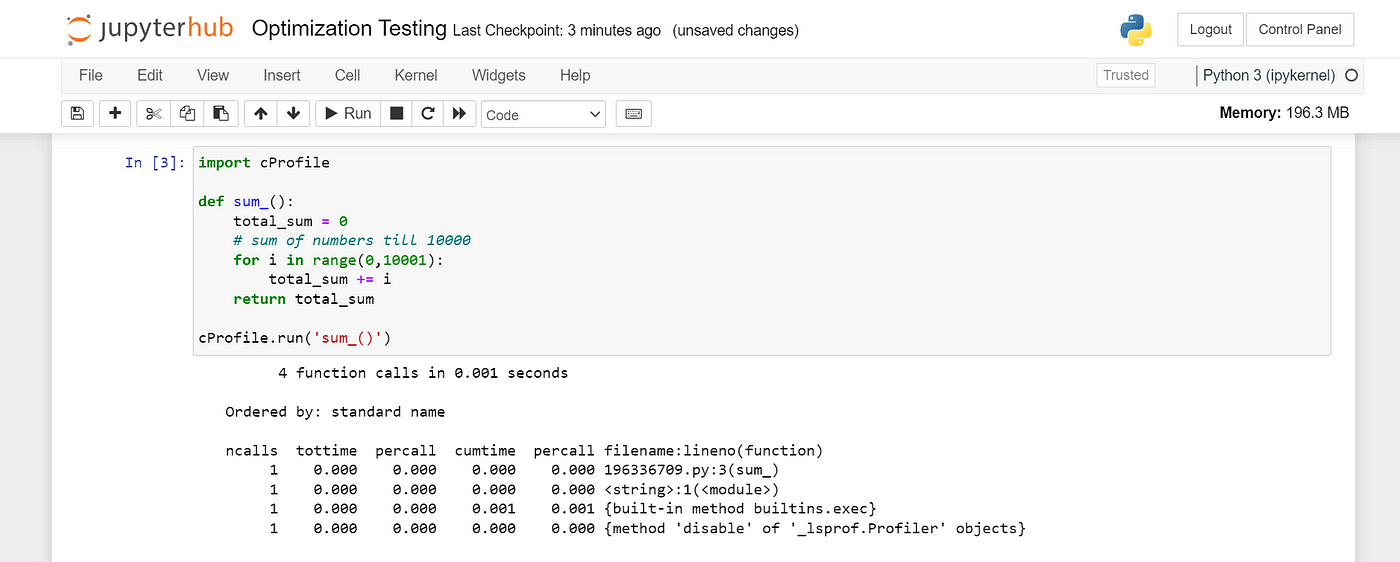
Task: Click the Logout button
Action: point(1210,29)
